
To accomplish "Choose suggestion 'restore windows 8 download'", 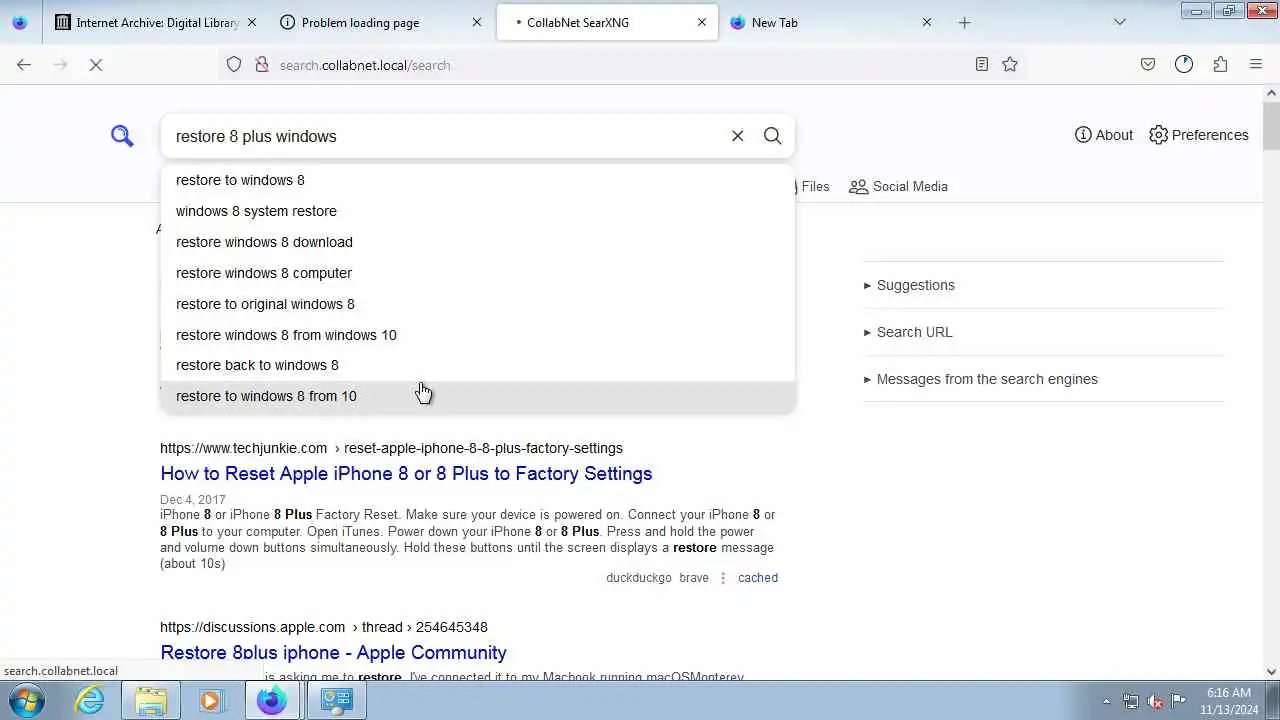I will [x=478, y=242].
